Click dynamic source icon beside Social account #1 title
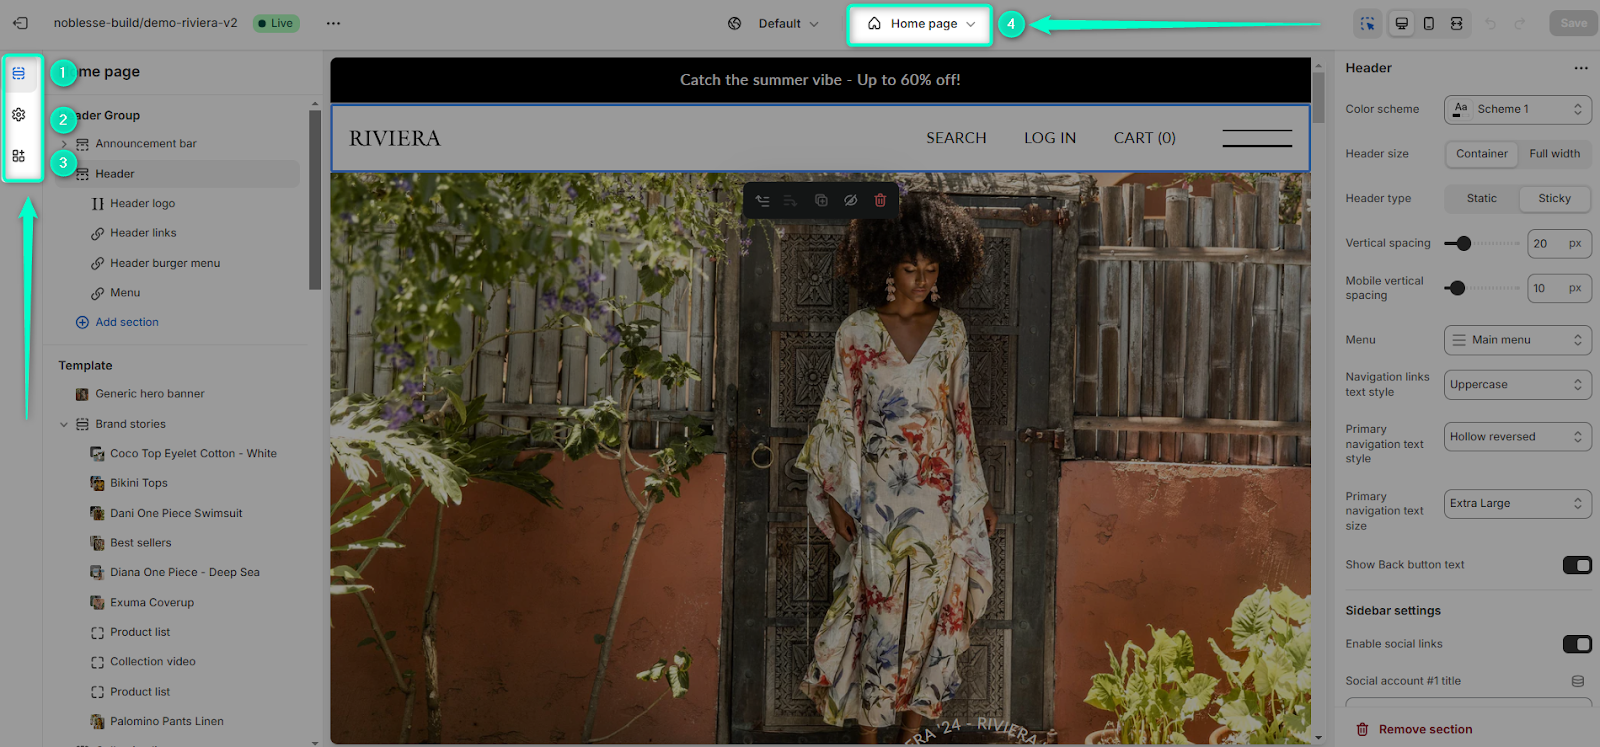The height and width of the screenshot is (747, 1600). click(1578, 681)
